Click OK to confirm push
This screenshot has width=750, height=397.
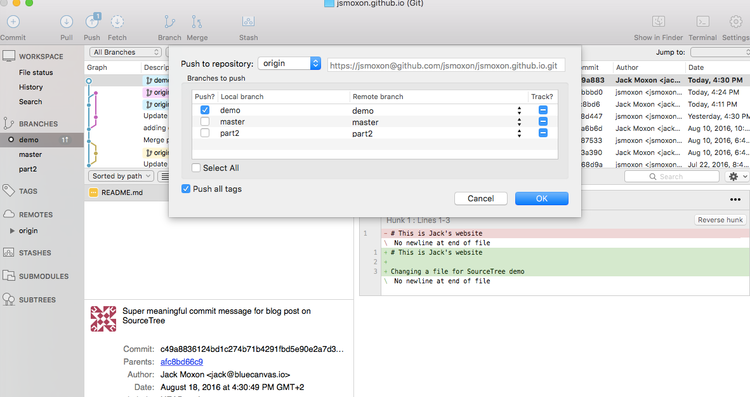click(x=541, y=198)
